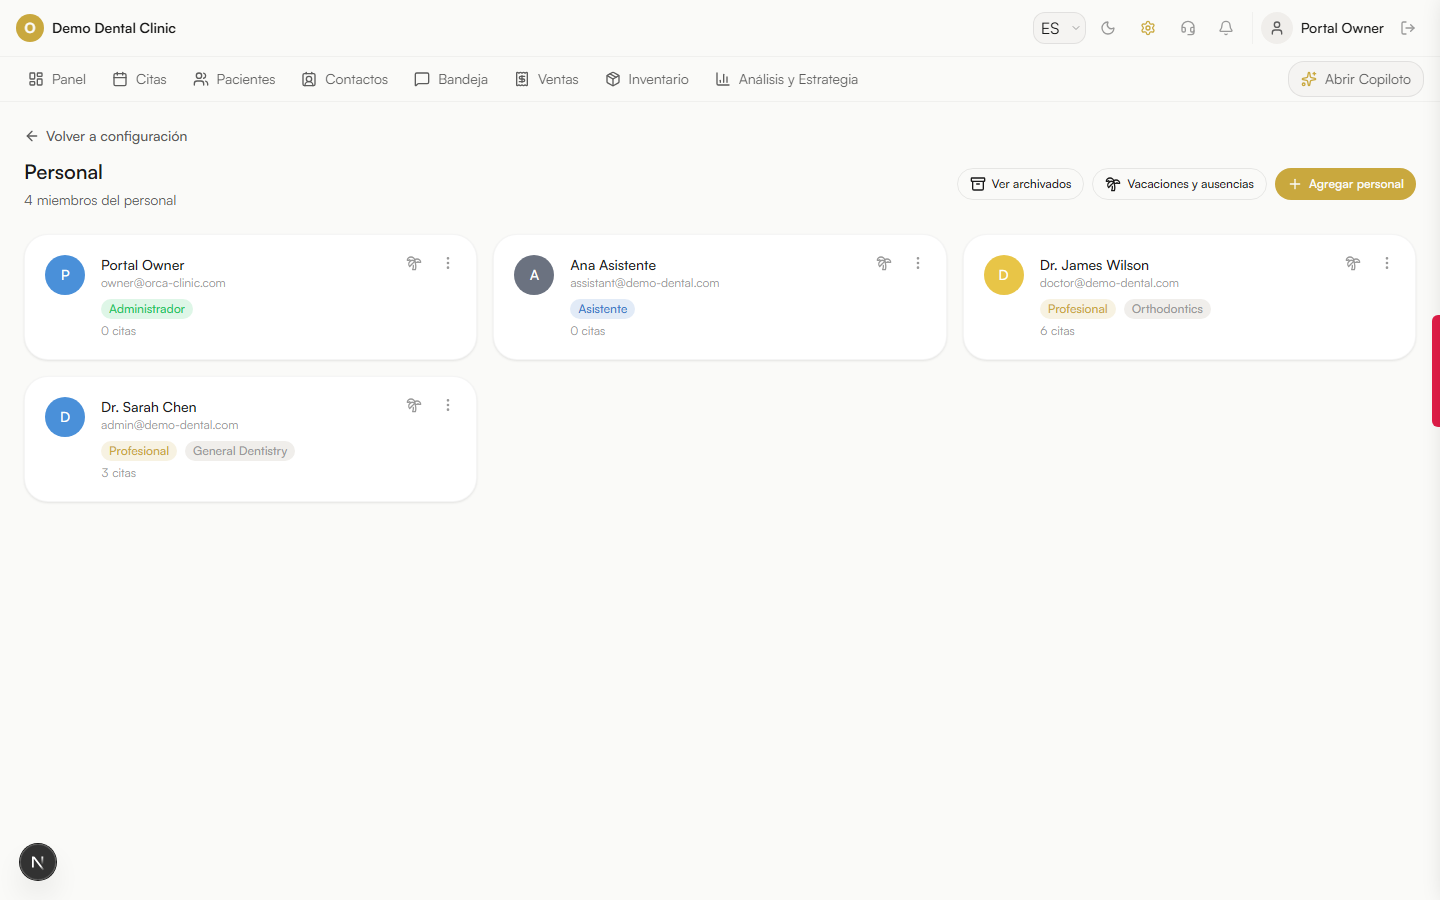Switch to the Pacientes tab
Viewport: 1440px width, 900px height.
click(x=234, y=79)
